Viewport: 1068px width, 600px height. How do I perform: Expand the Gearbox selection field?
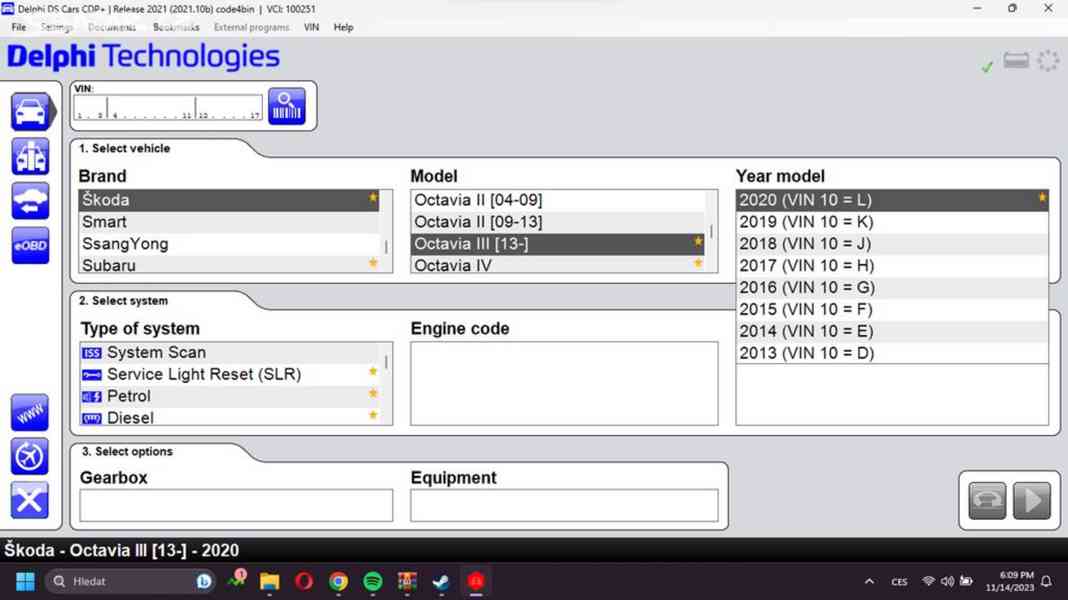pyautogui.click(x=235, y=505)
